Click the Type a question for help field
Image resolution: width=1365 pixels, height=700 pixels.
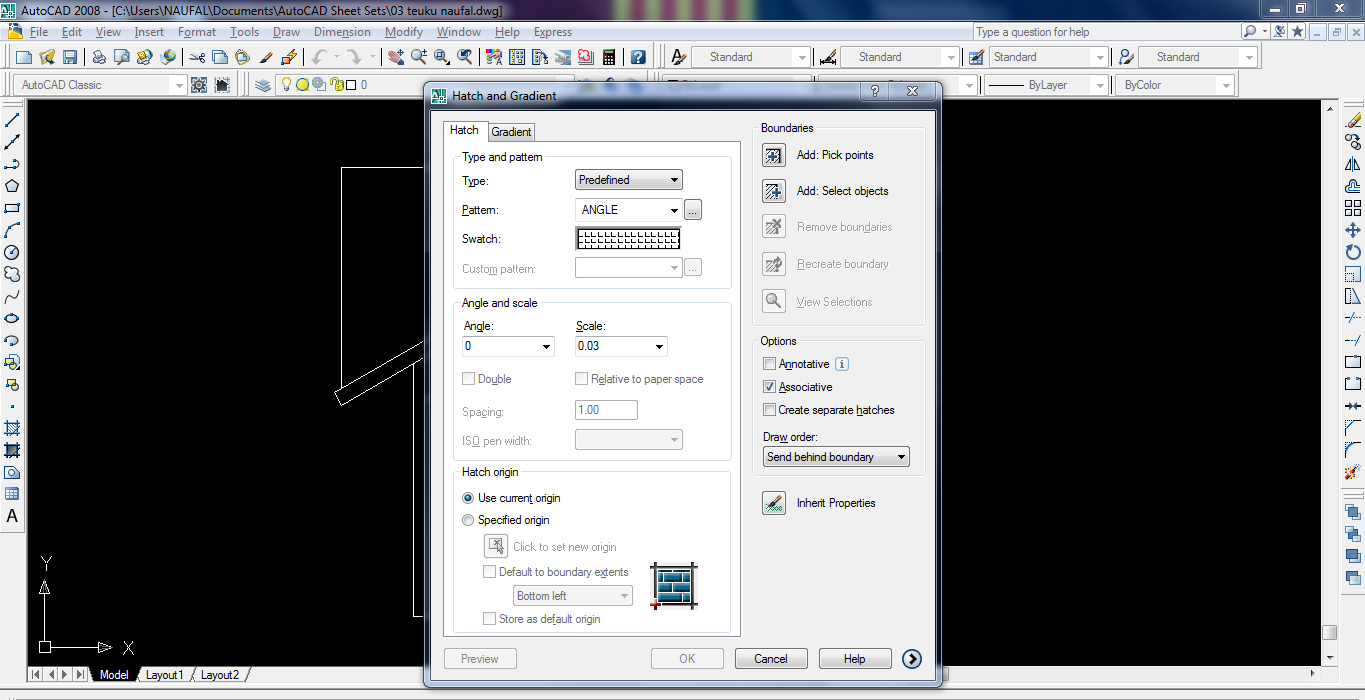coord(1106,32)
